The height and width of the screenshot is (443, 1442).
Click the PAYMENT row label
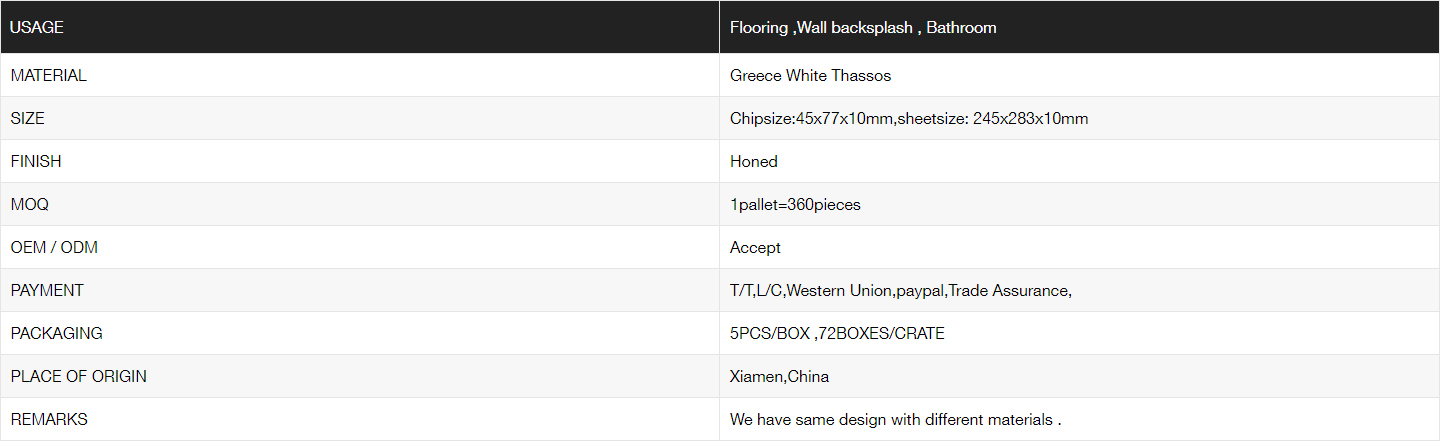[47, 290]
